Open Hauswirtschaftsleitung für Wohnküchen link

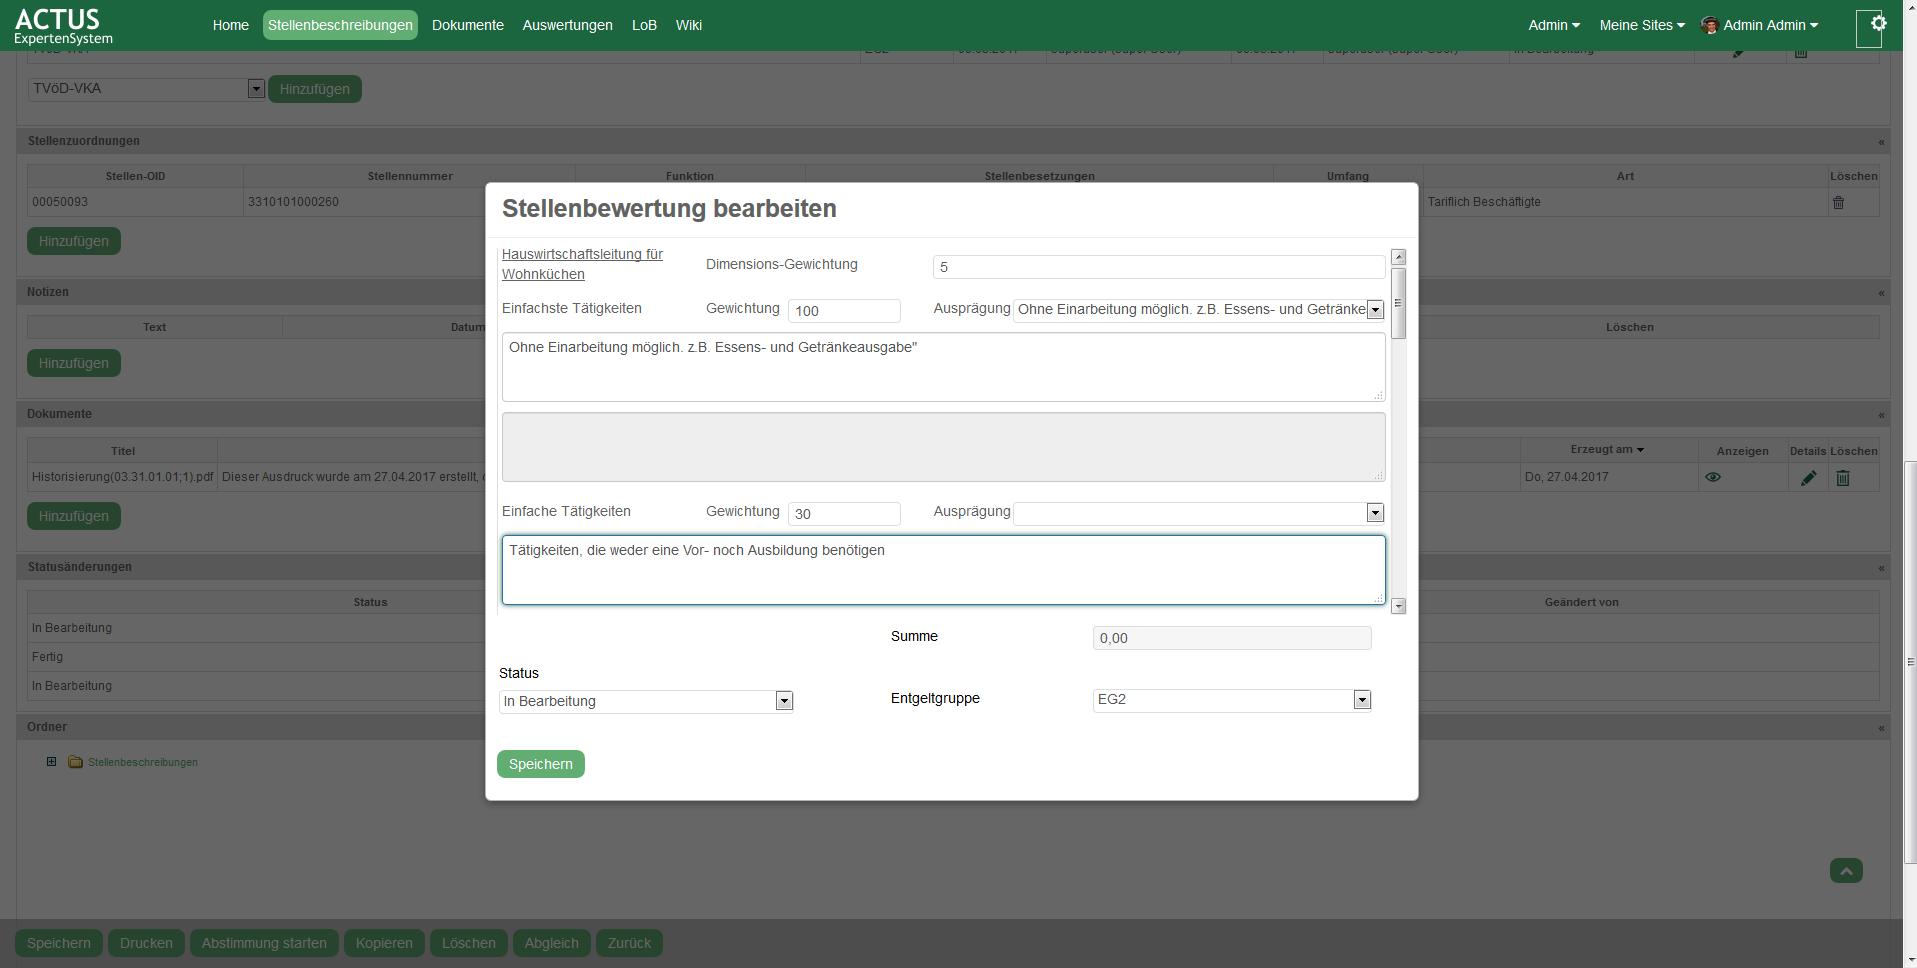click(x=582, y=264)
